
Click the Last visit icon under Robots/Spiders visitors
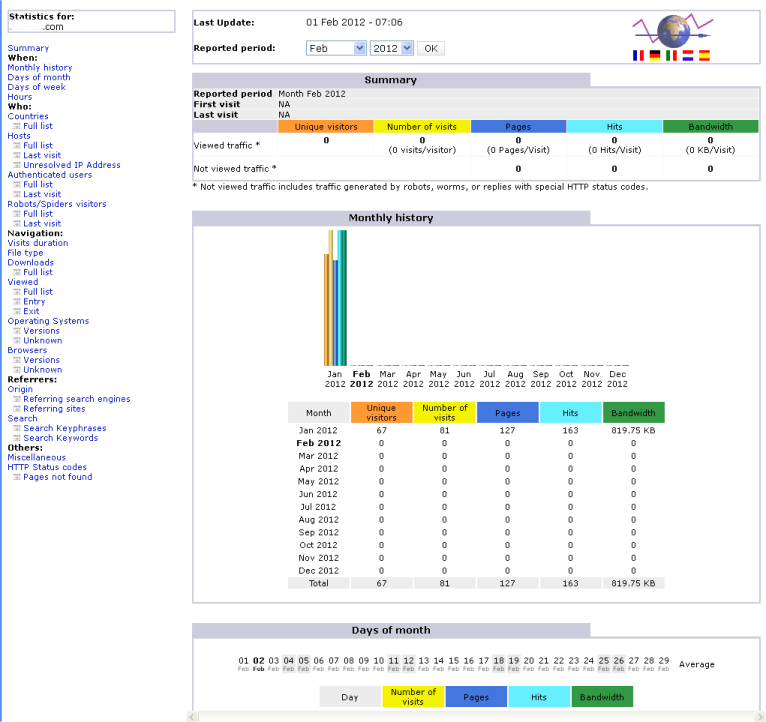[17, 224]
